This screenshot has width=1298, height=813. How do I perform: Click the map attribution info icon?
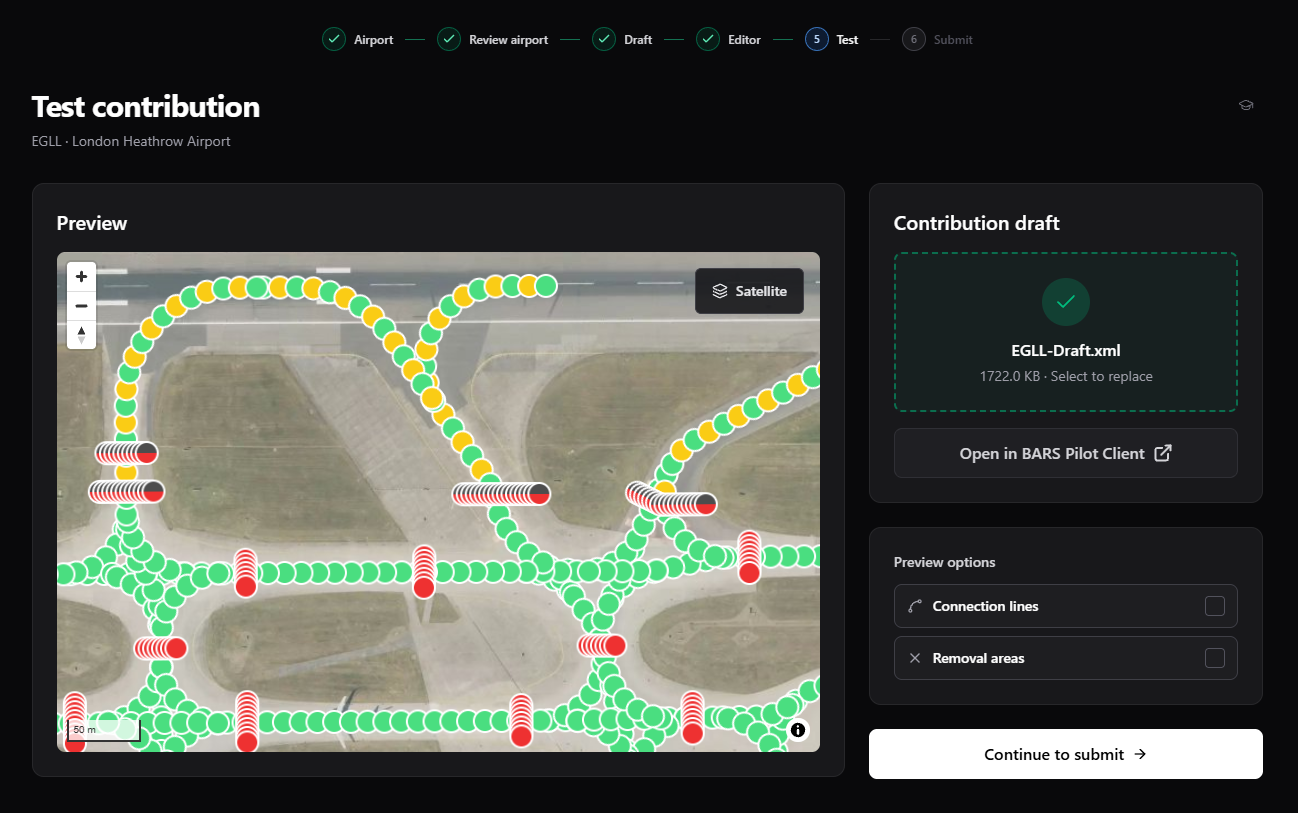click(x=798, y=730)
